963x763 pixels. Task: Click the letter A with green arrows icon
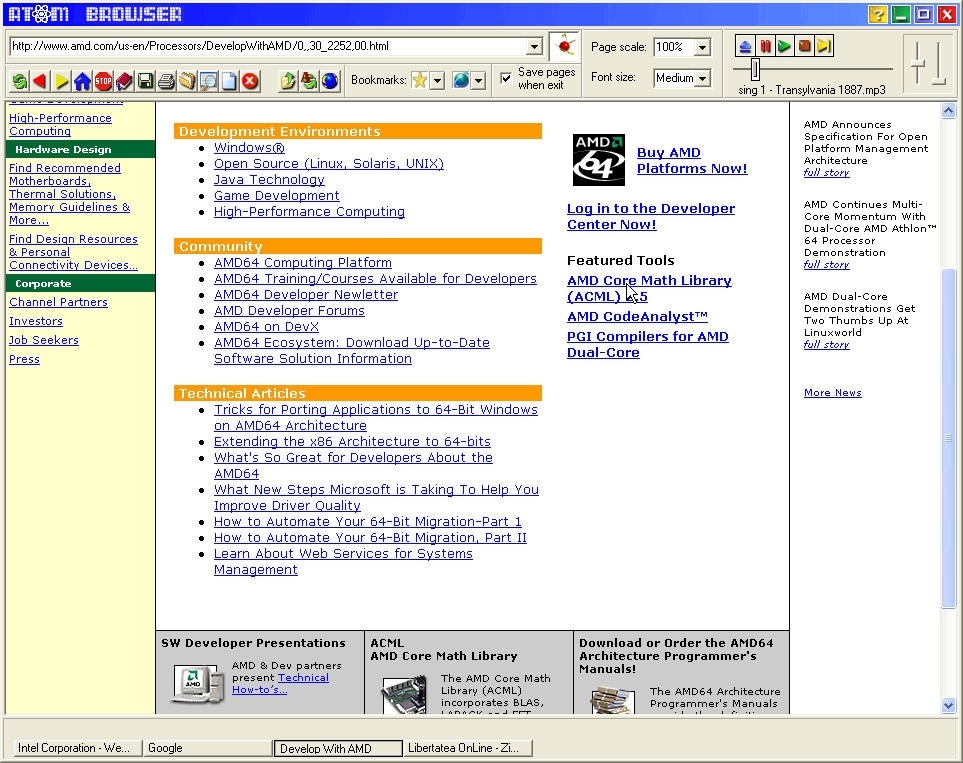point(309,81)
